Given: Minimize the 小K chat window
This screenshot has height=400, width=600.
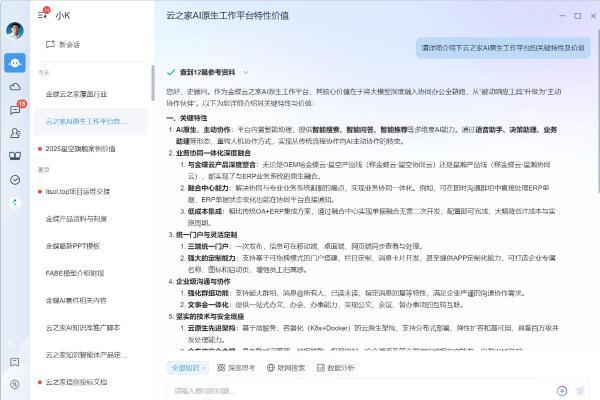Looking at the screenshot, I should [562, 16].
